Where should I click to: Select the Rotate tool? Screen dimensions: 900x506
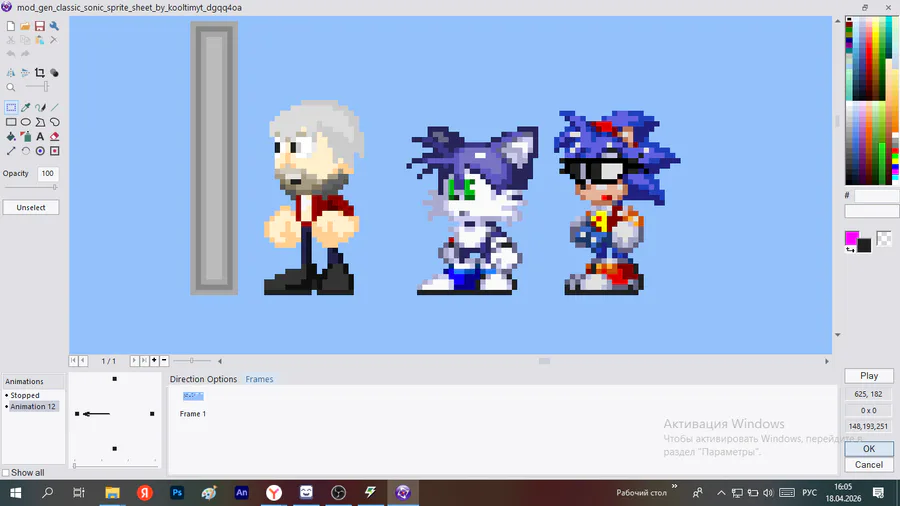26,151
